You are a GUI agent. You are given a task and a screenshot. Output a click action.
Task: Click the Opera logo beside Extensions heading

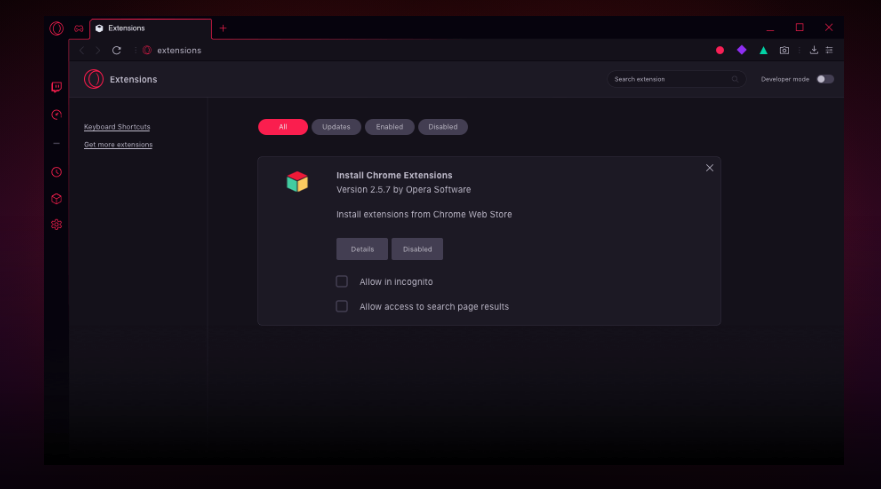(x=94, y=79)
